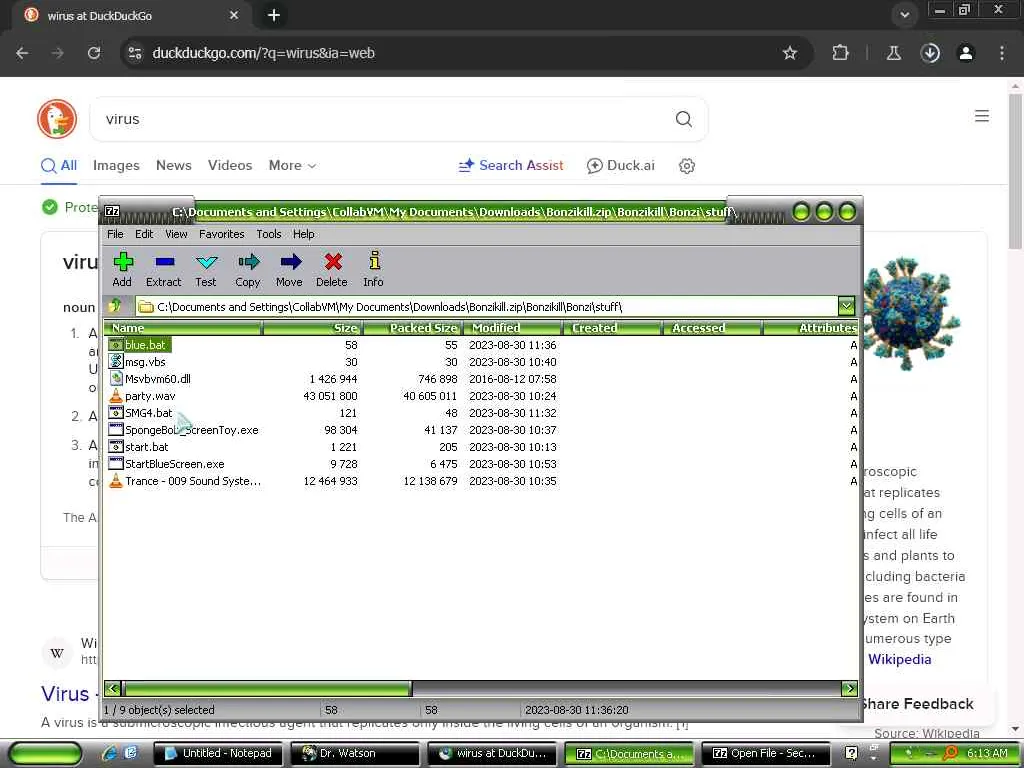Select the StartBlueScreen.exe file icon
Image resolution: width=1024 pixels, height=768 pixels.
(x=116, y=463)
